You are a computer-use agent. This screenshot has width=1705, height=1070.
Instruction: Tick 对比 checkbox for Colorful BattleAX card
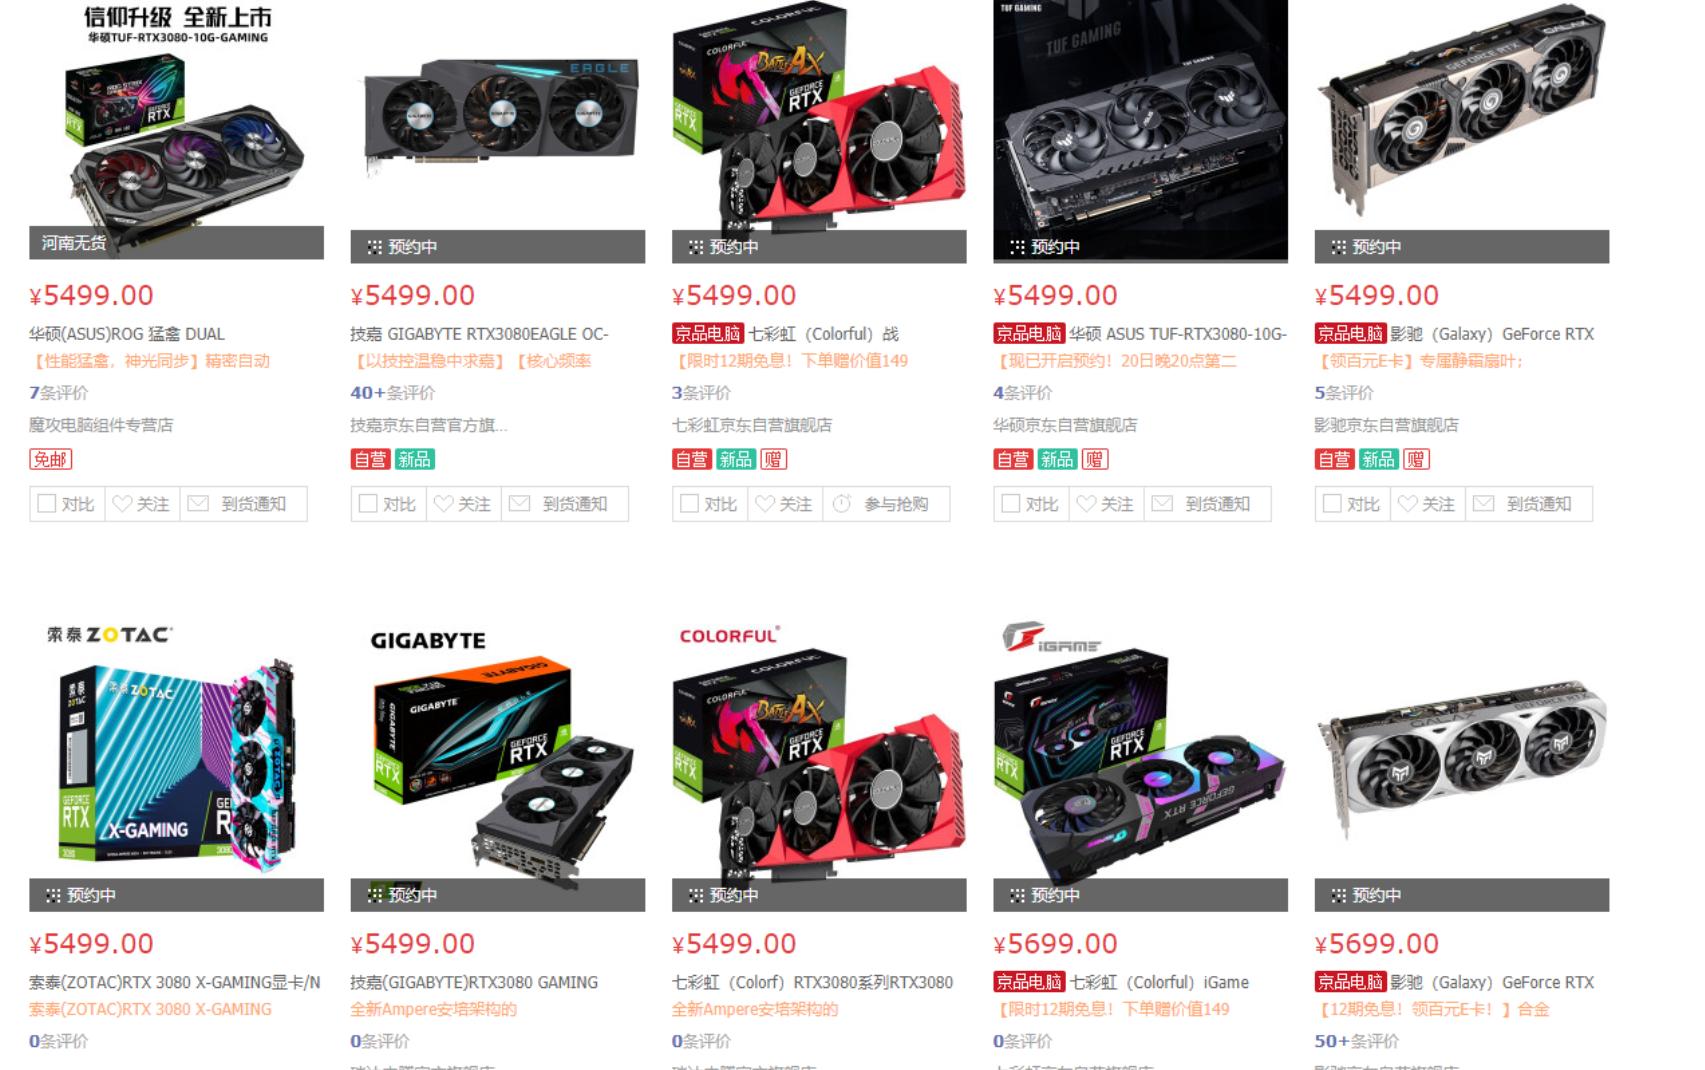click(689, 504)
